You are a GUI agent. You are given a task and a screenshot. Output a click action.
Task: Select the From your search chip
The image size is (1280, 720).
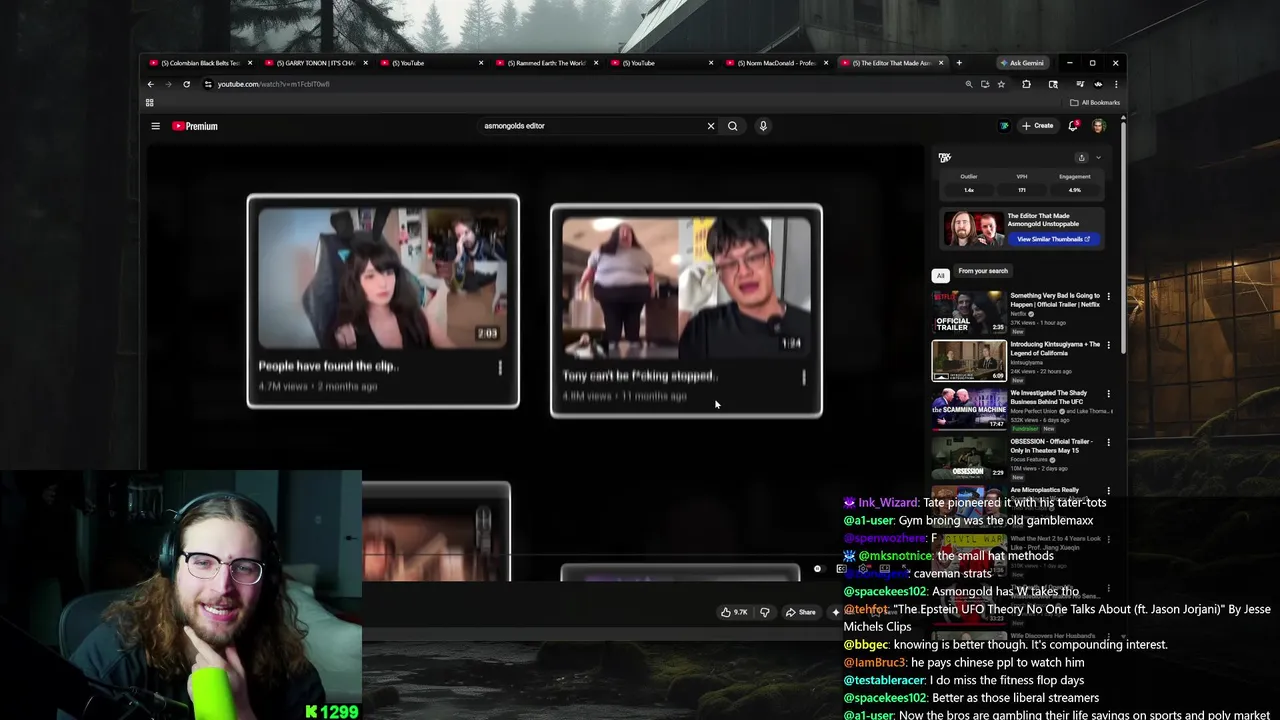point(983,271)
